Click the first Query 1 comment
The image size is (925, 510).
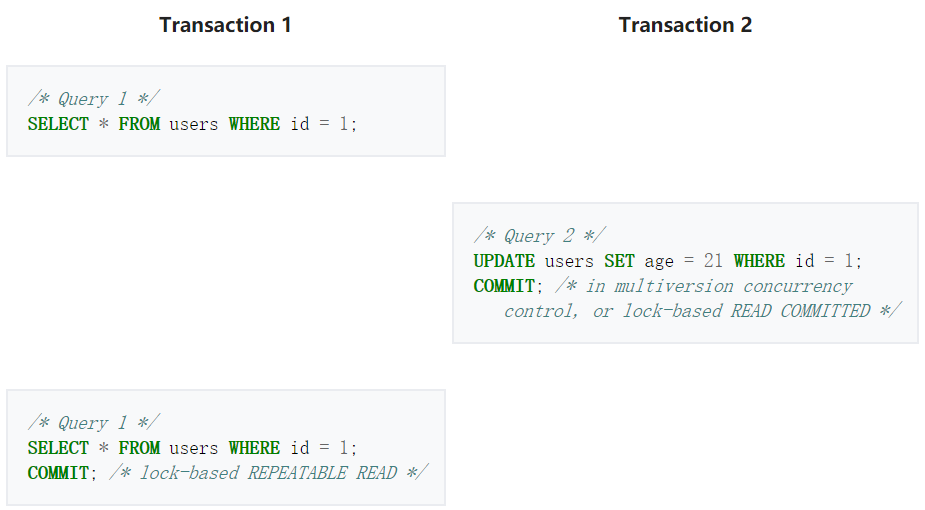coord(94,98)
